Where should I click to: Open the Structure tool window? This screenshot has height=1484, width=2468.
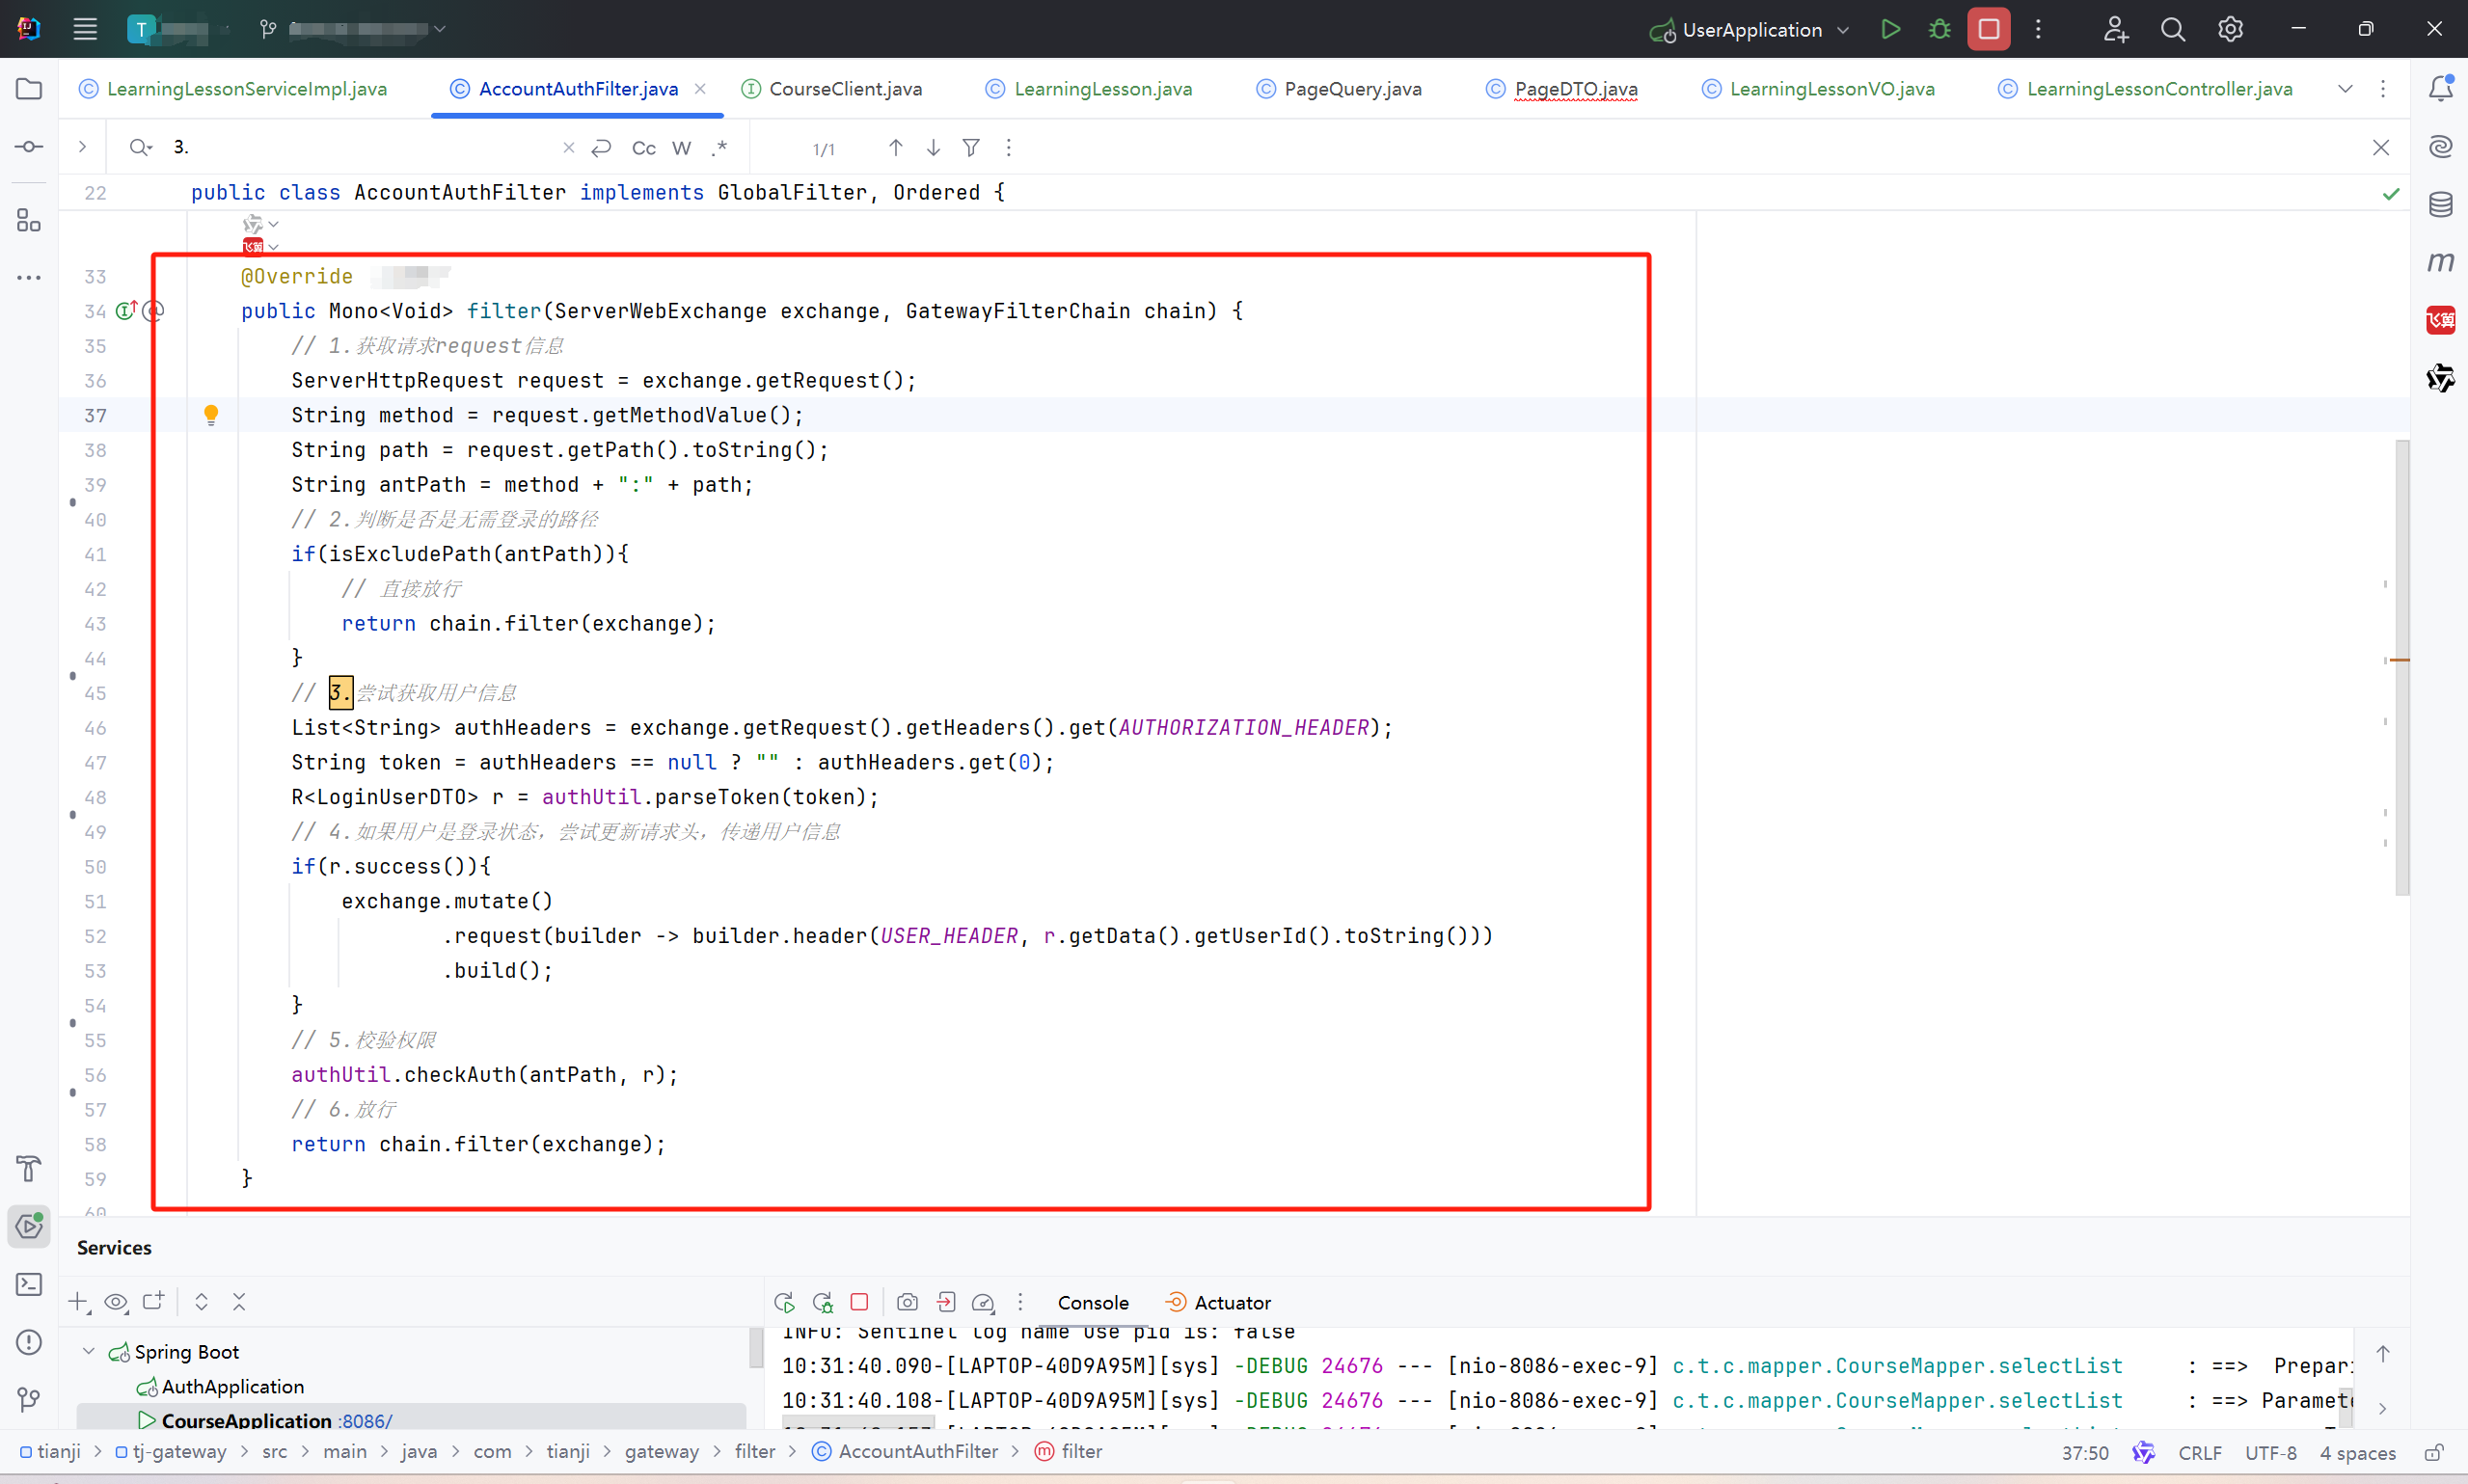point(29,220)
